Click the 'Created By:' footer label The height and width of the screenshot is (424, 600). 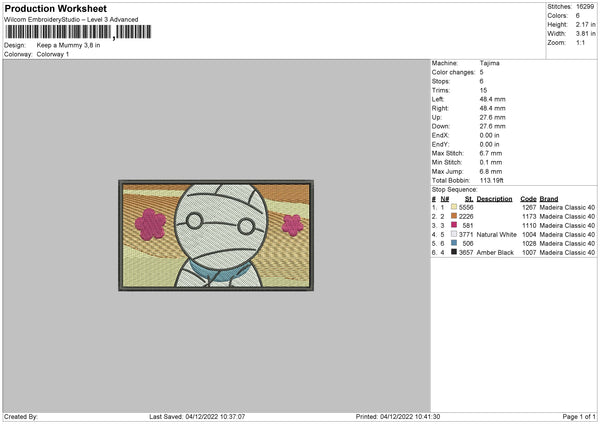(21, 417)
